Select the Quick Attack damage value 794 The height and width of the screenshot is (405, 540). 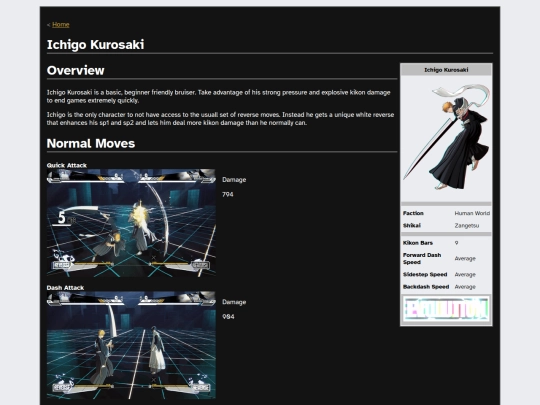tap(228, 194)
